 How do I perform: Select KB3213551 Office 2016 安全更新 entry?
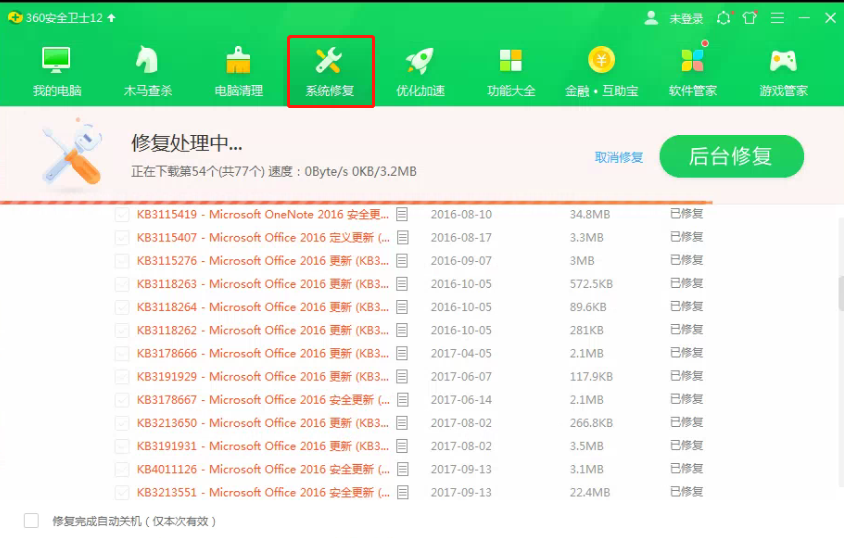click(x=263, y=492)
